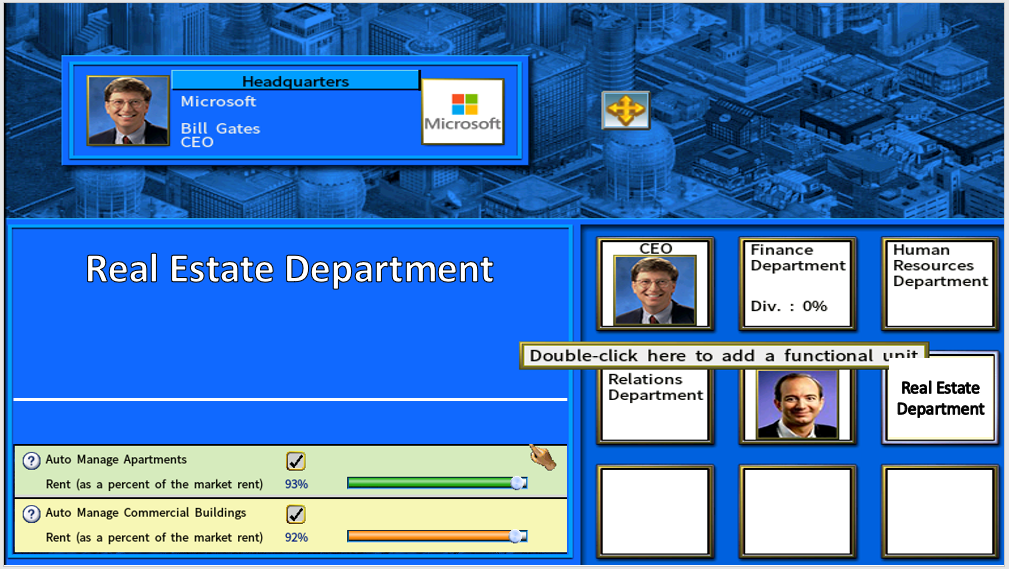This screenshot has height=569, width=1009.
Task: Open help for Auto Manage Commercial Buildings
Action: [x=31, y=514]
